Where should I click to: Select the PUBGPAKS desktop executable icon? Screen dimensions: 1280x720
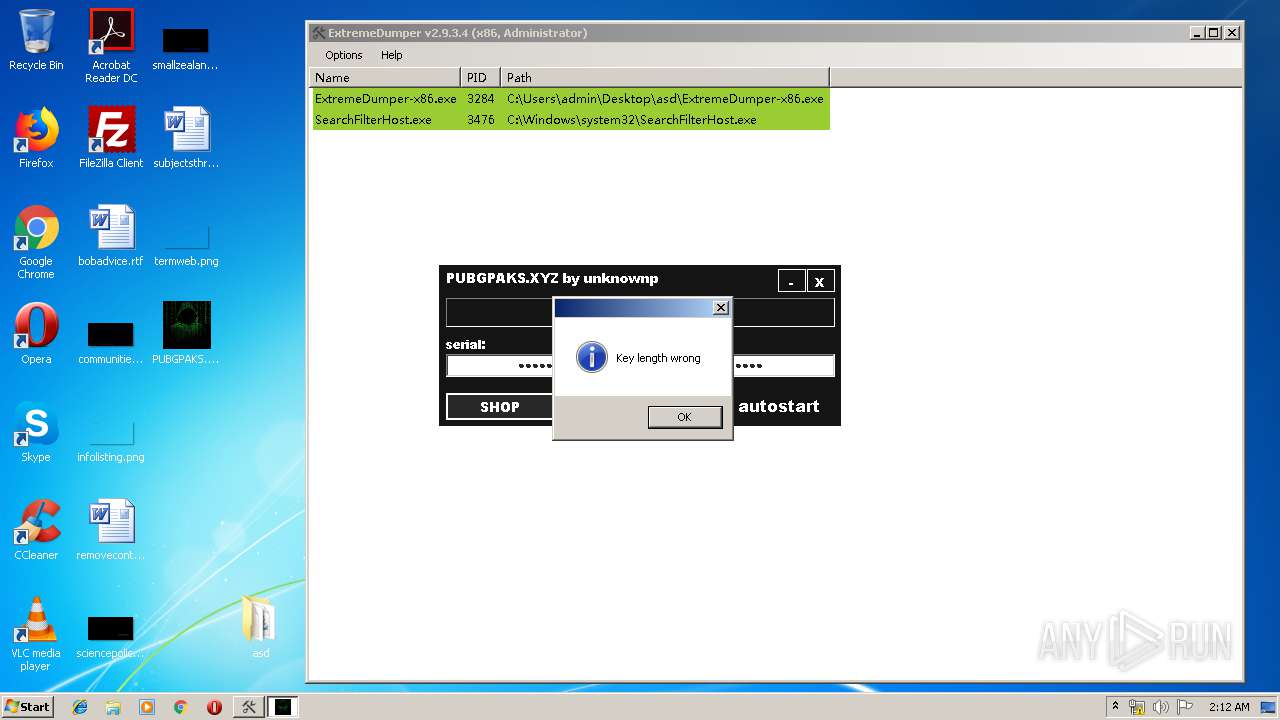coord(186,334)
